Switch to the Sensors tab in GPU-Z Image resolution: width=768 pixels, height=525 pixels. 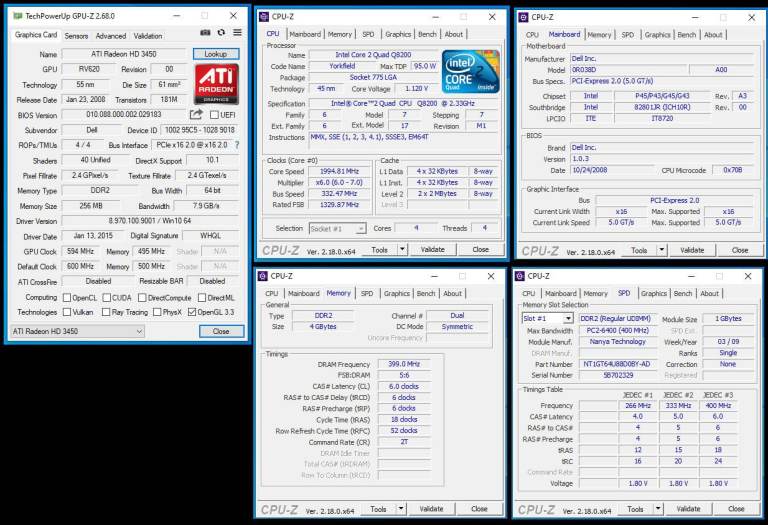click(x=76, y=35)
